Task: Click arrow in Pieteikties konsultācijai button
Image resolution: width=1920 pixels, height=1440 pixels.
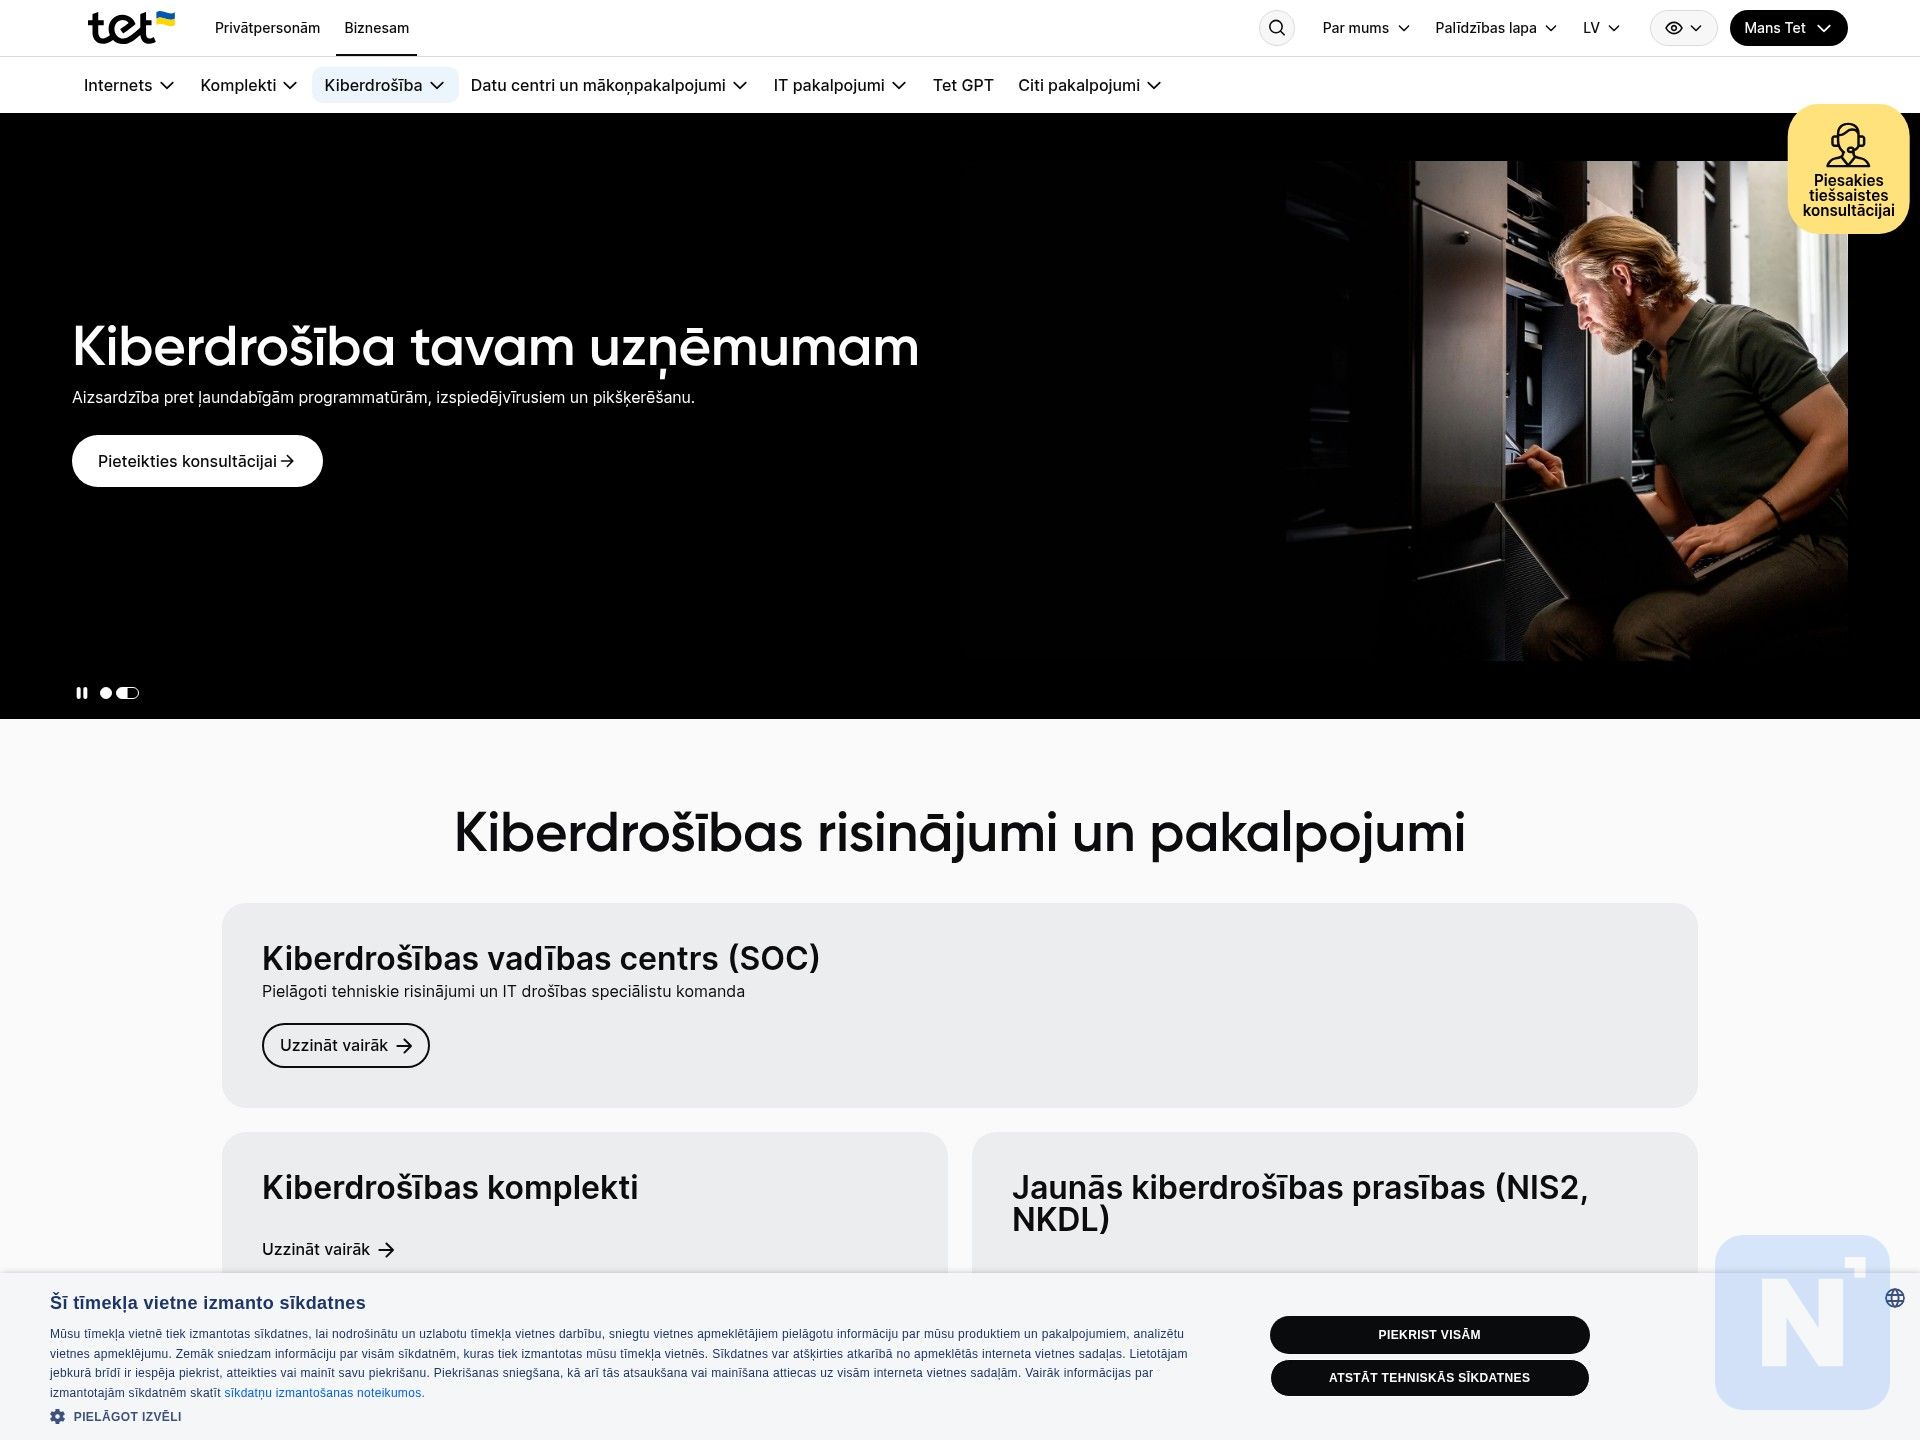Action: [x=288, y=461]
